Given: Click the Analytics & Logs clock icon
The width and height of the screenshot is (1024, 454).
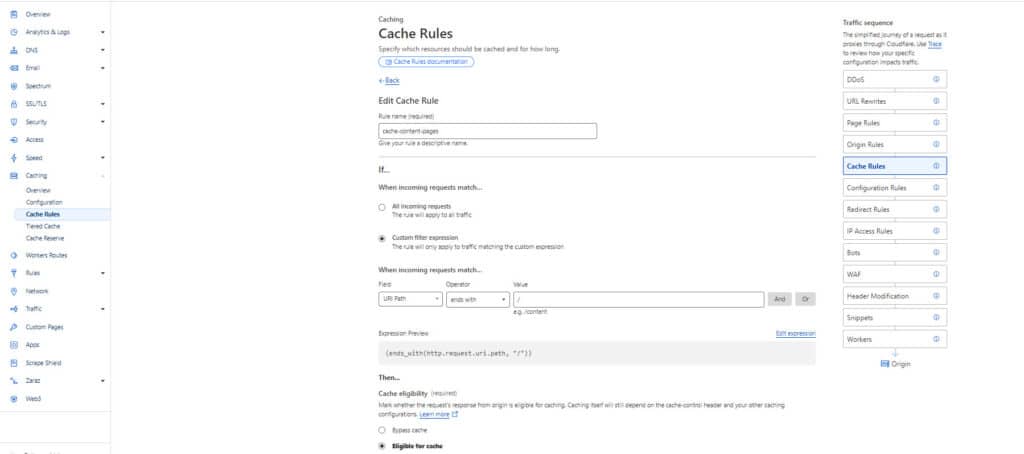Looking at the screenshot, I should pos(14,32).
